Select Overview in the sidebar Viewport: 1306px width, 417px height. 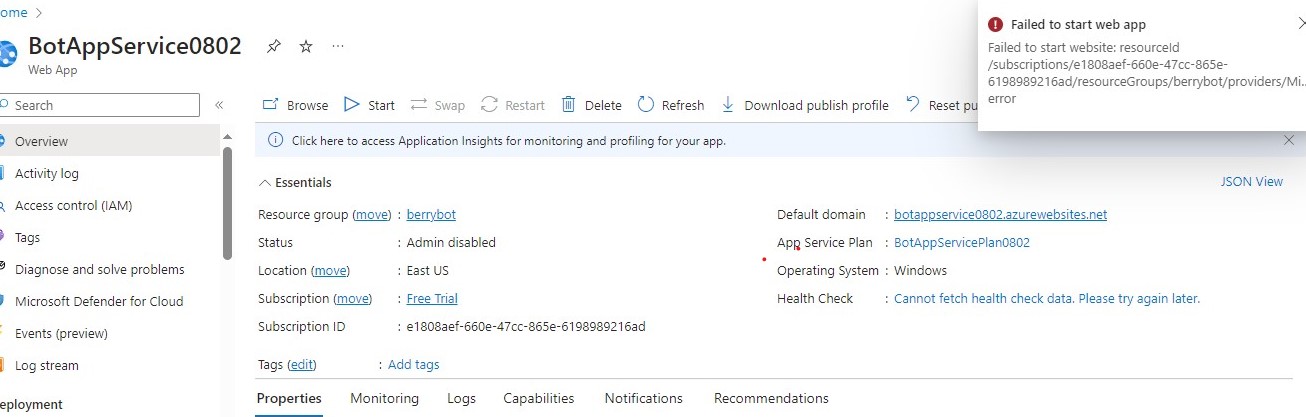(x=109, y=141)
